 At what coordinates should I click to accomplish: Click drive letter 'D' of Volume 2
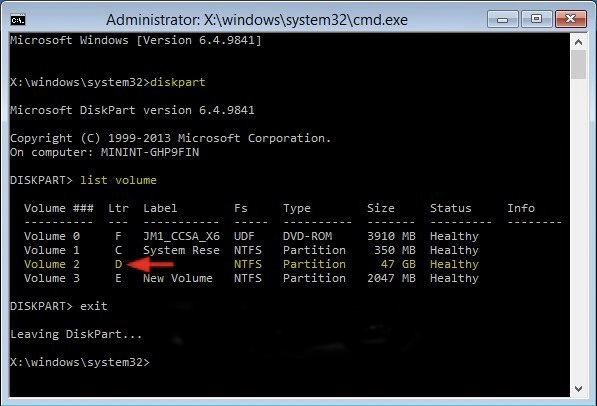[118, 264]
